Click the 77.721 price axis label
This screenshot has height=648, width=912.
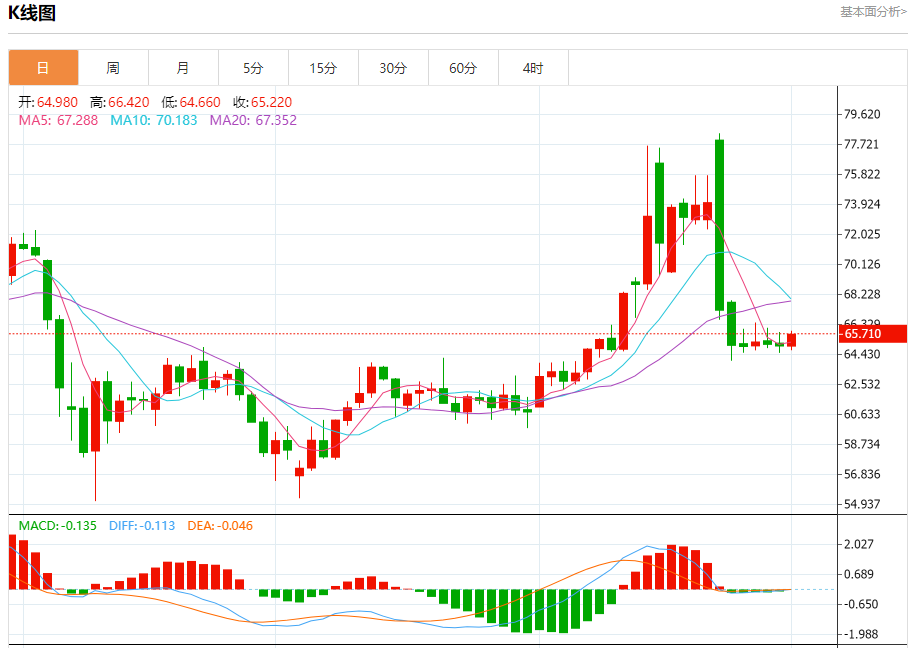click(x=862, y=144)
